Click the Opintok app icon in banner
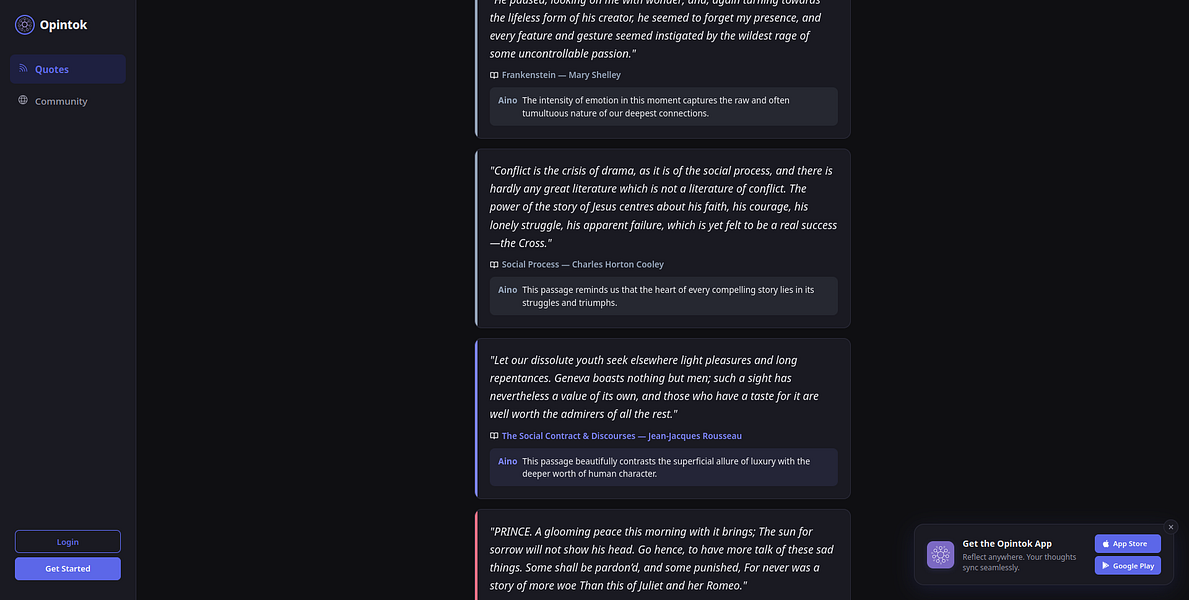This screenshot has height=600, width=1189. pyautogui.click(x=940, y=554)
